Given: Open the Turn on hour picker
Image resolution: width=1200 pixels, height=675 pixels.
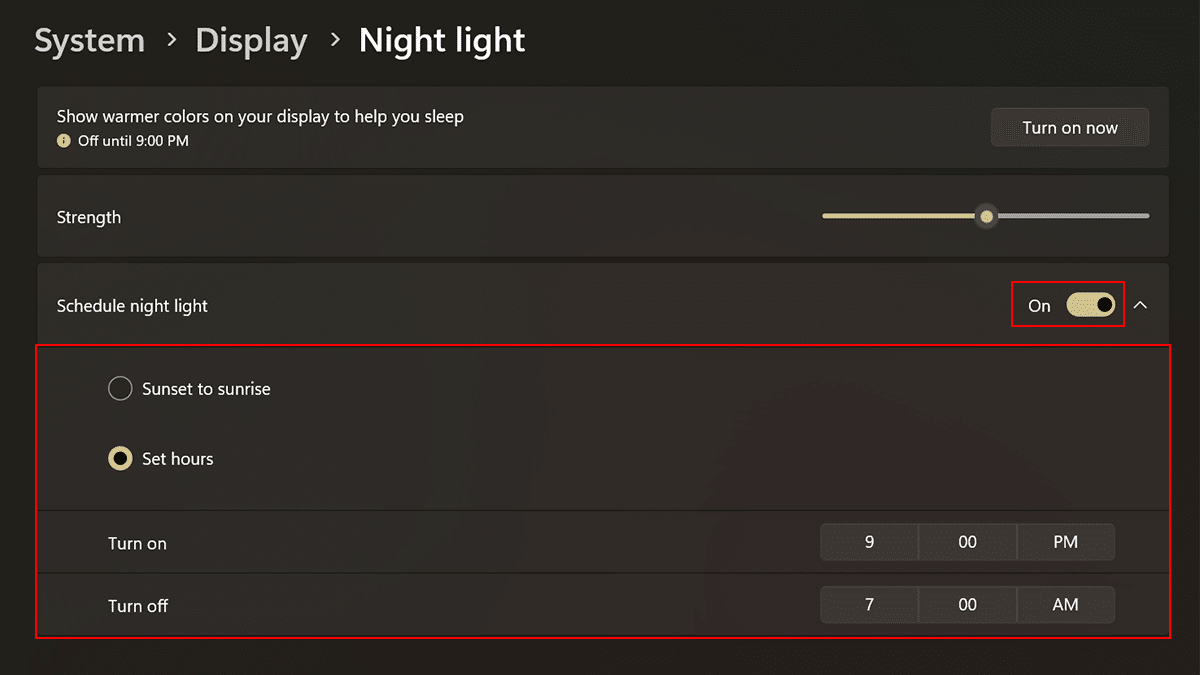Looking at the screenshot, I should [x=869, y=542].
